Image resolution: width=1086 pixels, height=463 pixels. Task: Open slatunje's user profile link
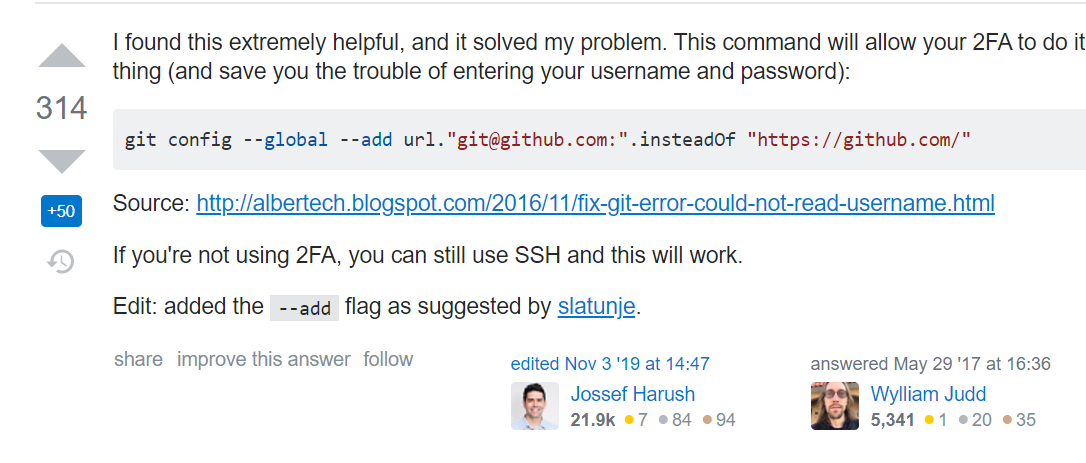coord(596,306)
